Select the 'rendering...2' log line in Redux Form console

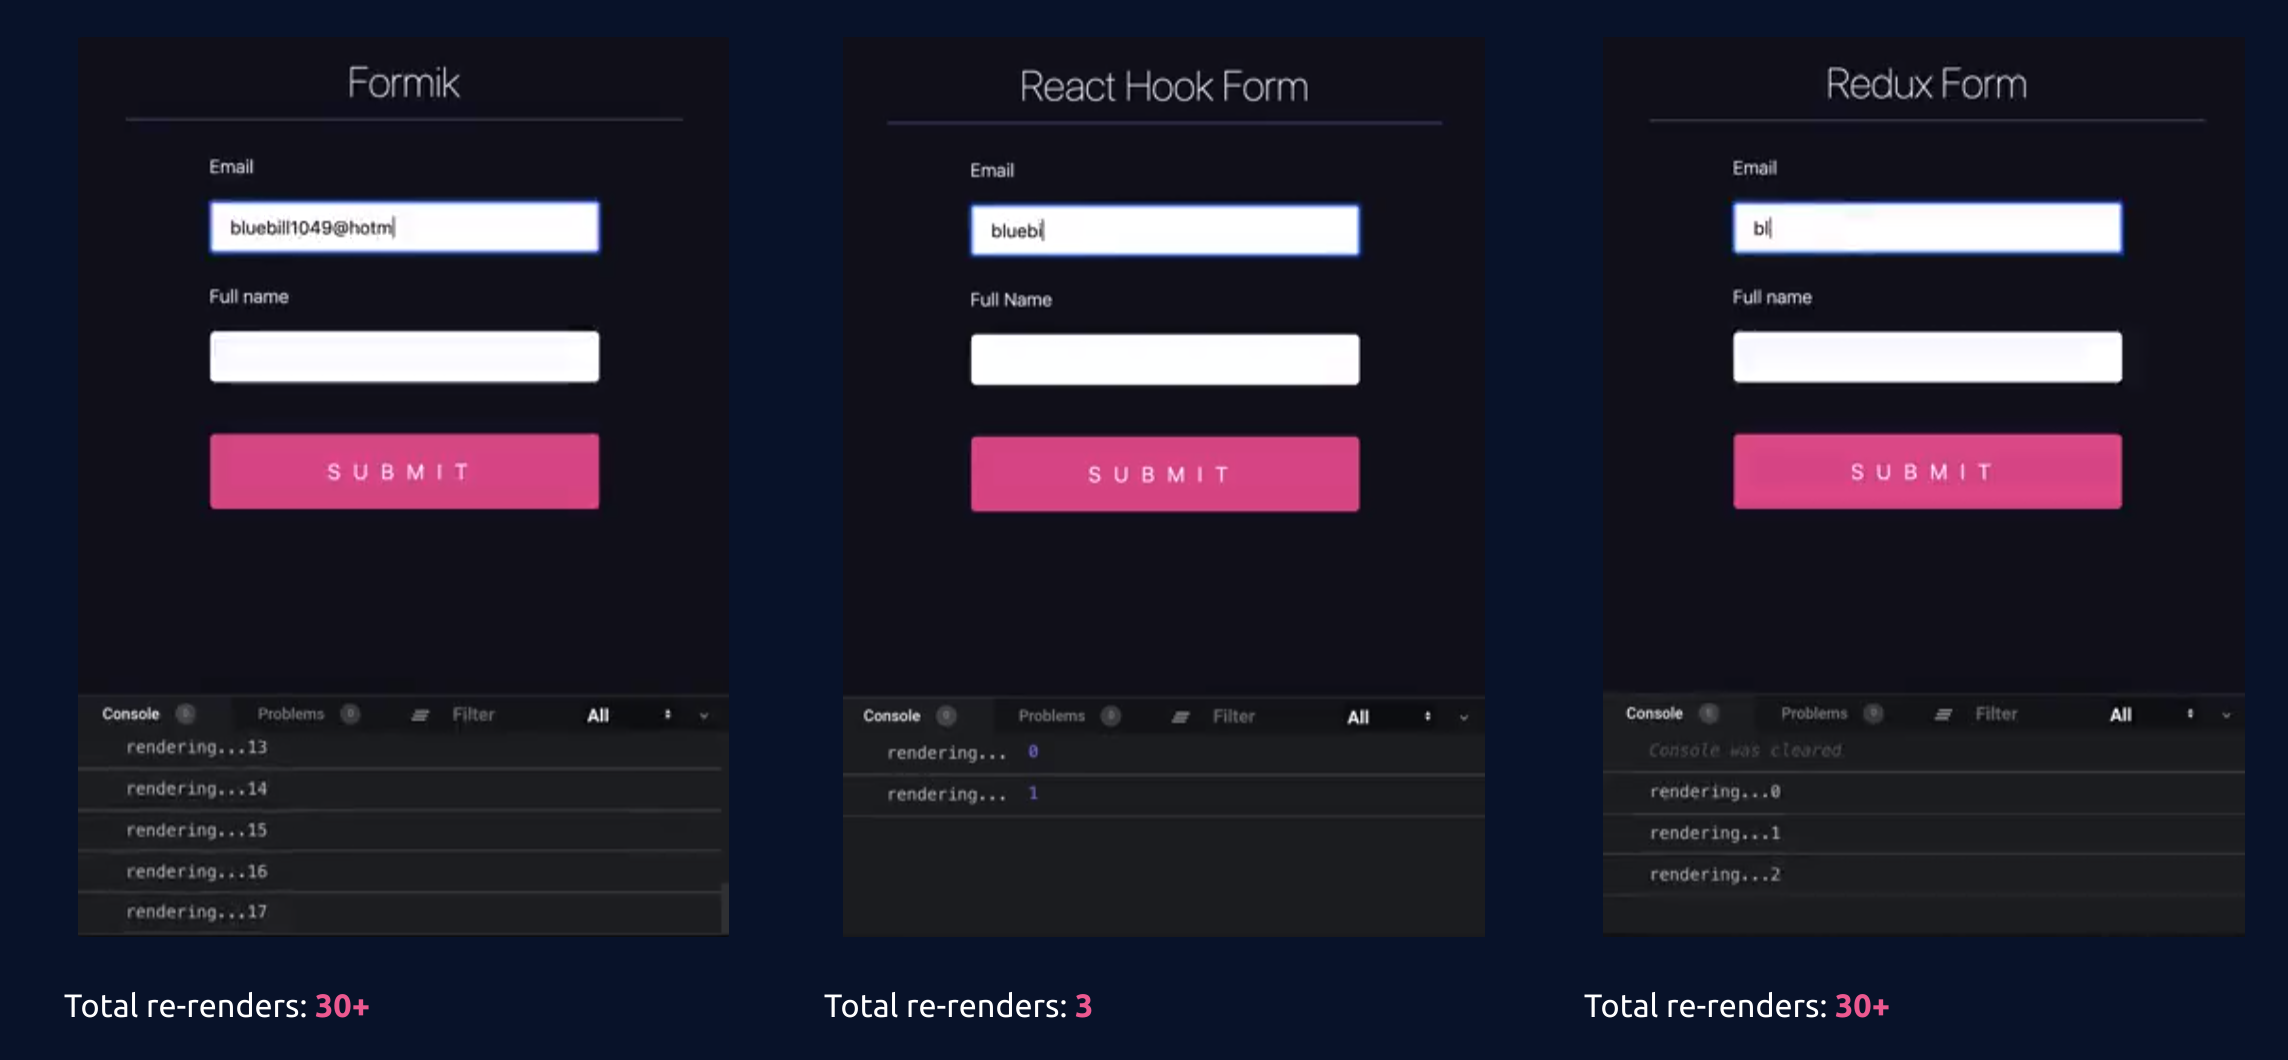click(x=1923, y=875)
